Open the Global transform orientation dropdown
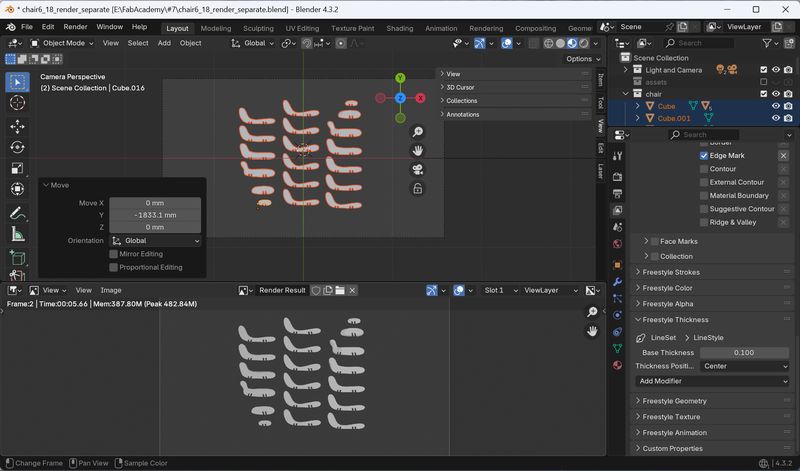Viewport: 800px width, 471px height. (x=253, y=43)
